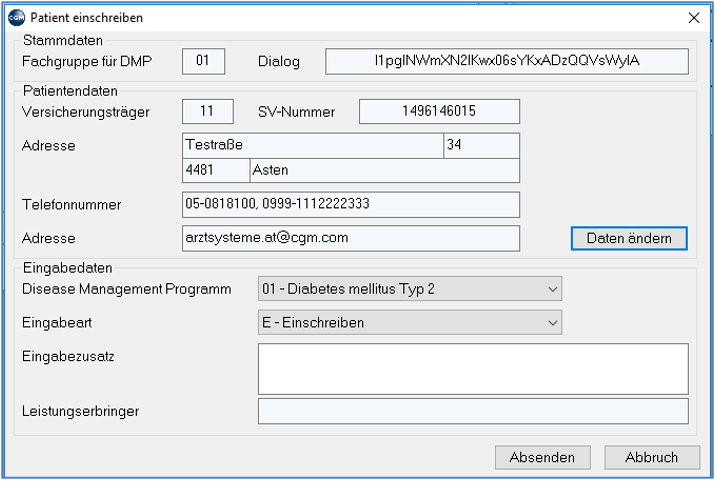The width and height of the screenshot is (715, 481).
Task: Focus the Eingabezusatz text area
Action: [x=473, y=369]
